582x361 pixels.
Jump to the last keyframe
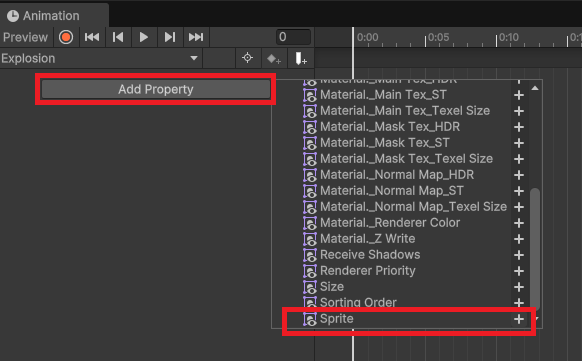pos(196,37)
